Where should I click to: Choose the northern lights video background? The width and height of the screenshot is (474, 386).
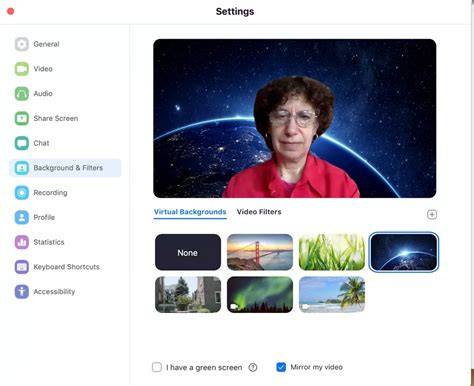260,295
